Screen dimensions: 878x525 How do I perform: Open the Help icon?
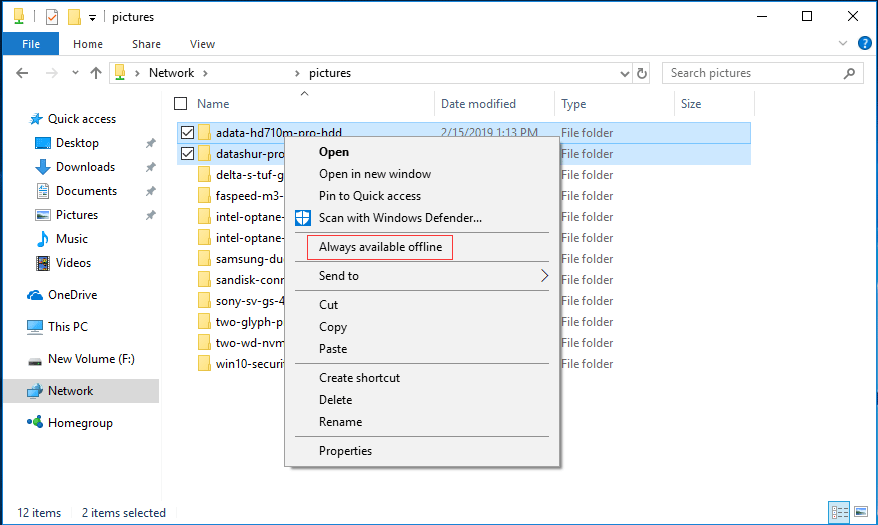pyautogui.click(x=865, y=43)
